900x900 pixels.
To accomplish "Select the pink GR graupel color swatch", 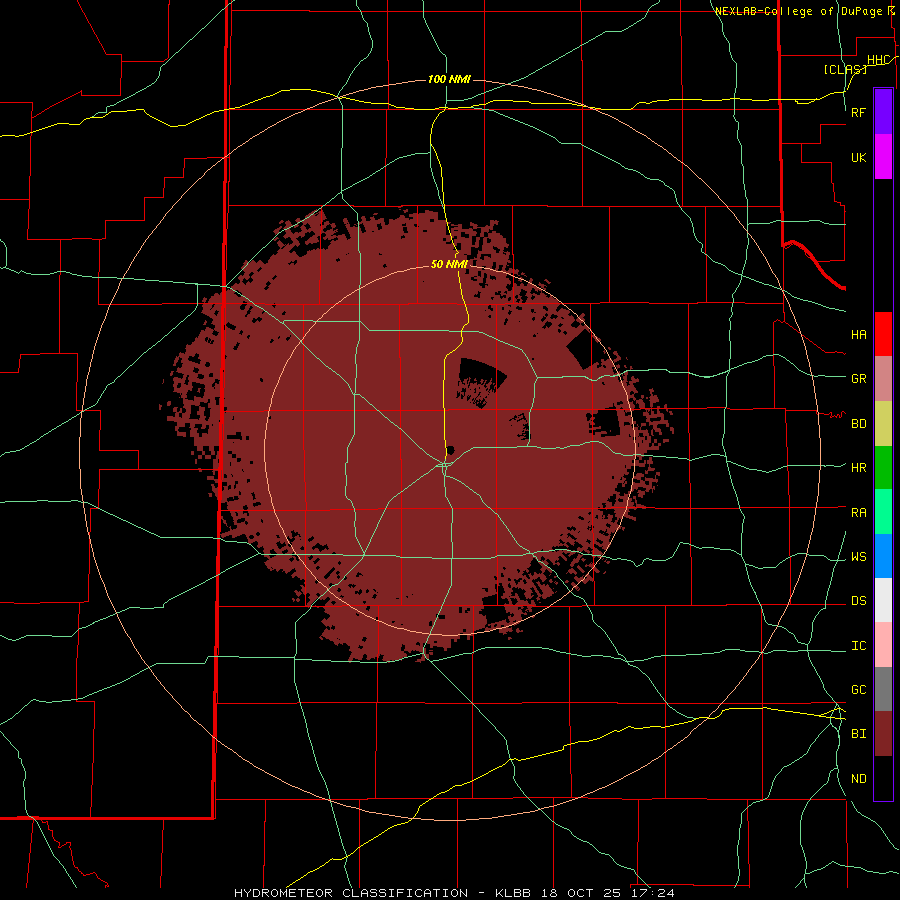I will [883, 379].
